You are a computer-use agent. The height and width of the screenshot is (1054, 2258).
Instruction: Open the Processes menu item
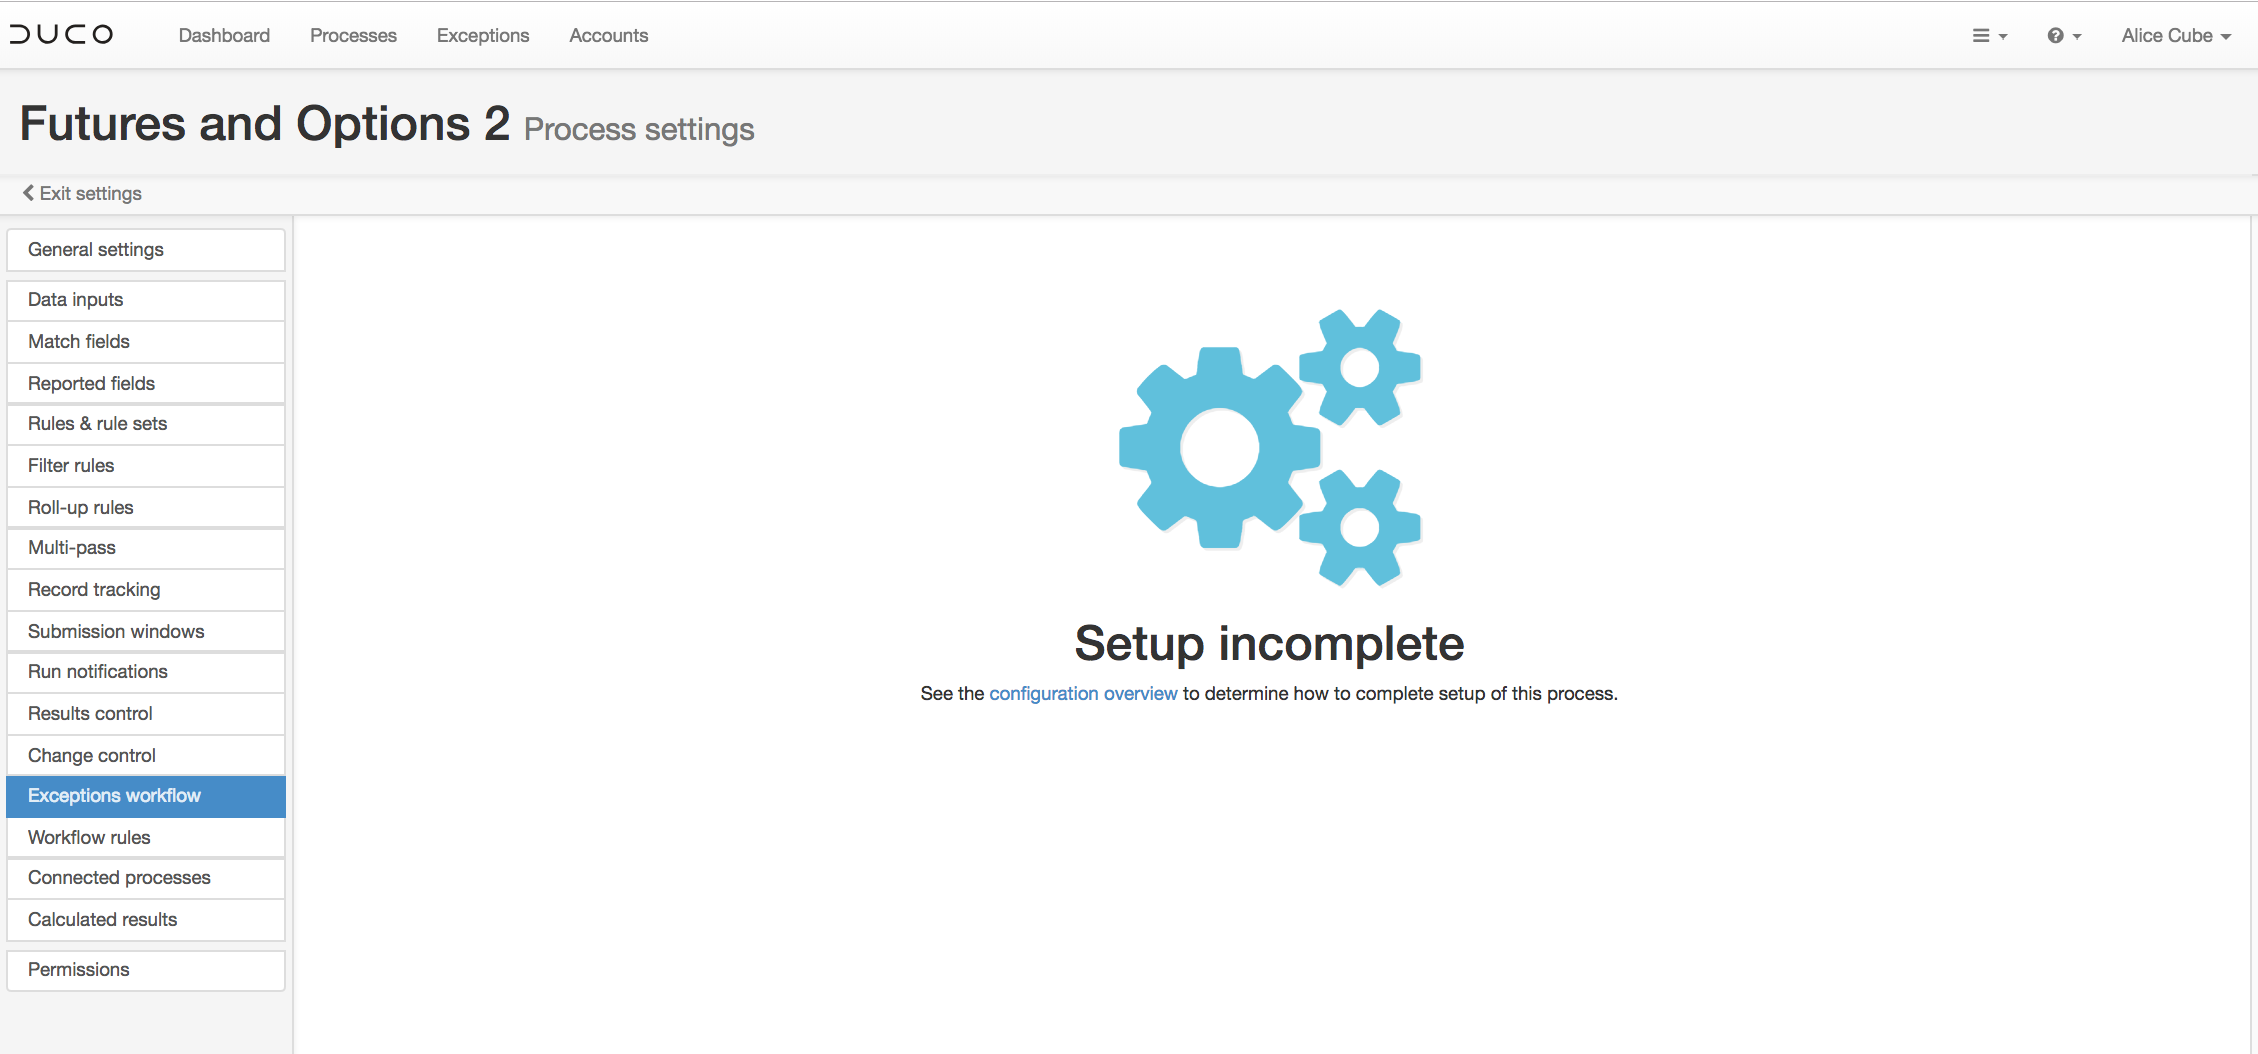[x=353, y=36]
